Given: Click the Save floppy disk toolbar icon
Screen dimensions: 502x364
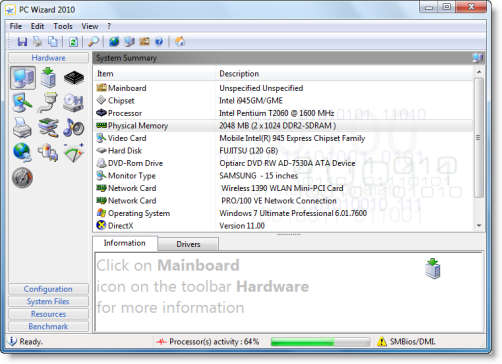Looking at the screenshot, I should (22, 42).
